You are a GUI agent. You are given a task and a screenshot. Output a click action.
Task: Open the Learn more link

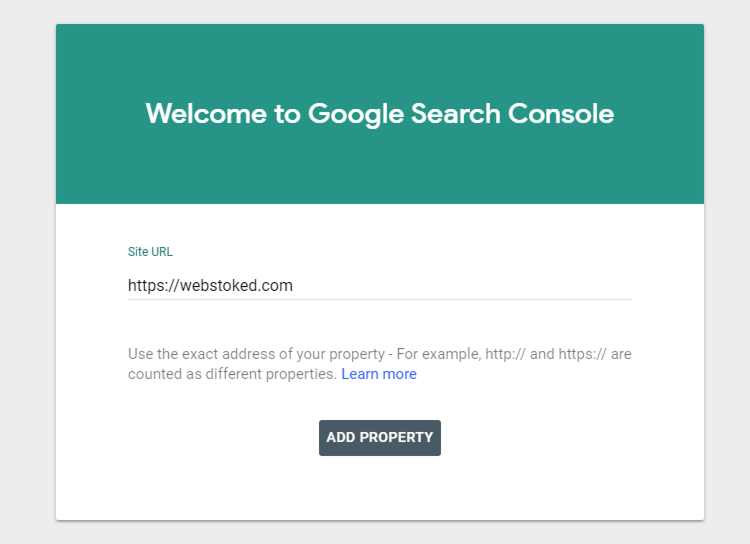(x=379, y=374)
